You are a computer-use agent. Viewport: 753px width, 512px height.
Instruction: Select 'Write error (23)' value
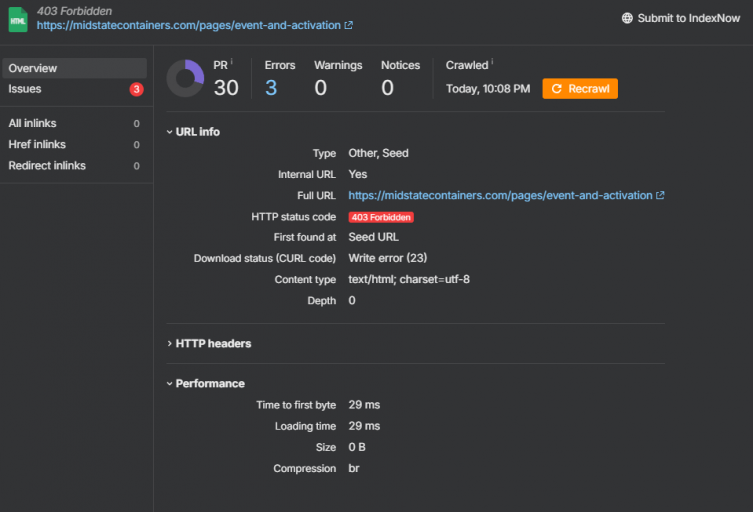point(388,258)
